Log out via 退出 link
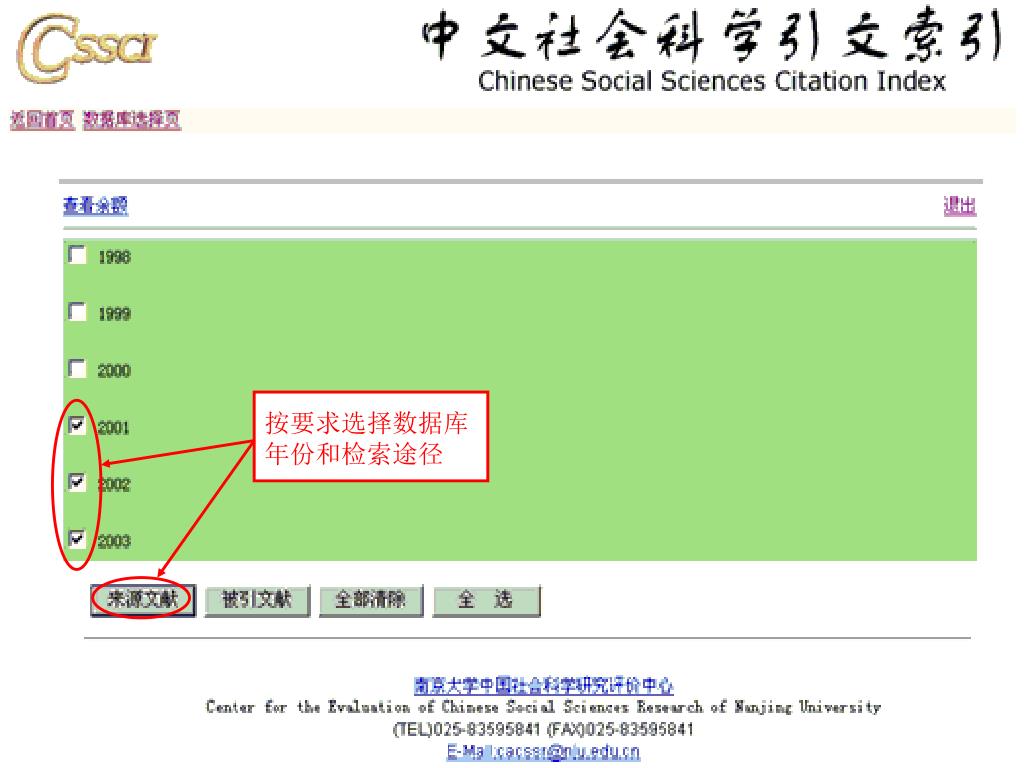 coord(959,206)
